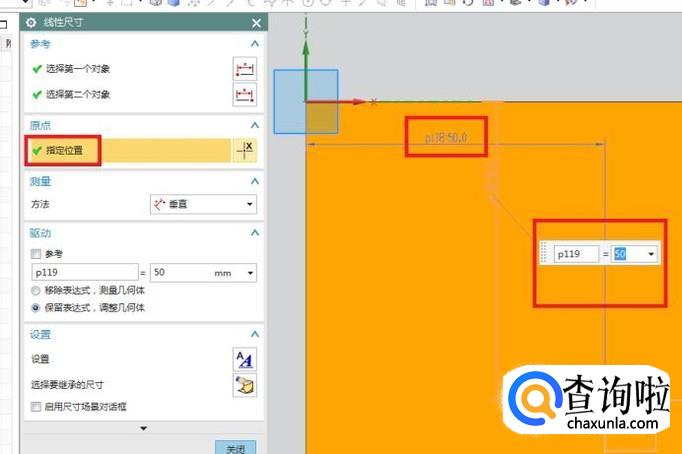
Task: Grab the on-canvas input box drag handle
Action: tap(544, 253)
